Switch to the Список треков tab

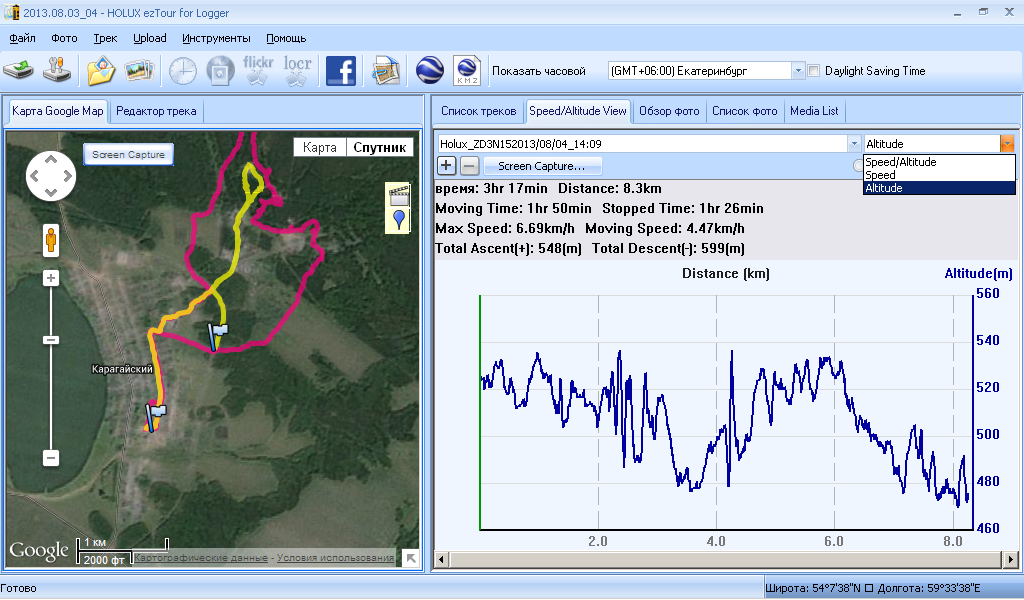click(479, 111)
